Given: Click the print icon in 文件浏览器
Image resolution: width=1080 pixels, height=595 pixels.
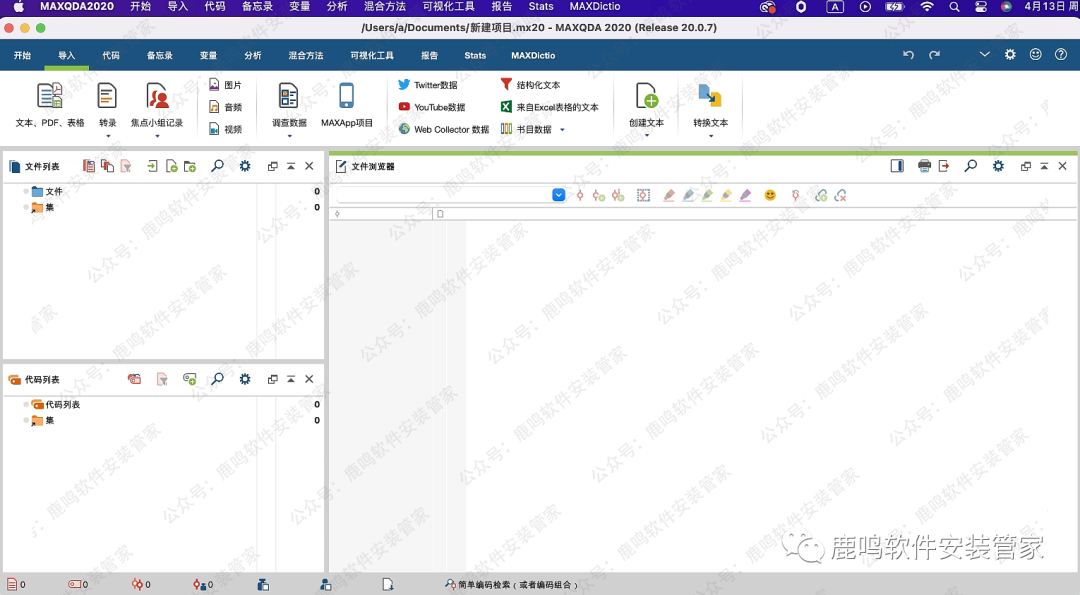Looking at the screenshot, I should point(924,166).
